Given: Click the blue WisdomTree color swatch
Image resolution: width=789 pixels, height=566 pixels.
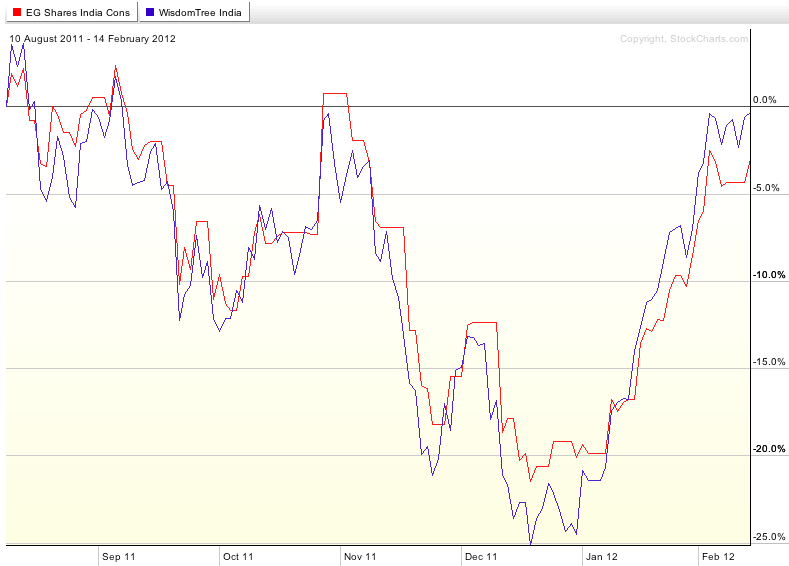Looking at the screenshot, I should pos(149,13).
